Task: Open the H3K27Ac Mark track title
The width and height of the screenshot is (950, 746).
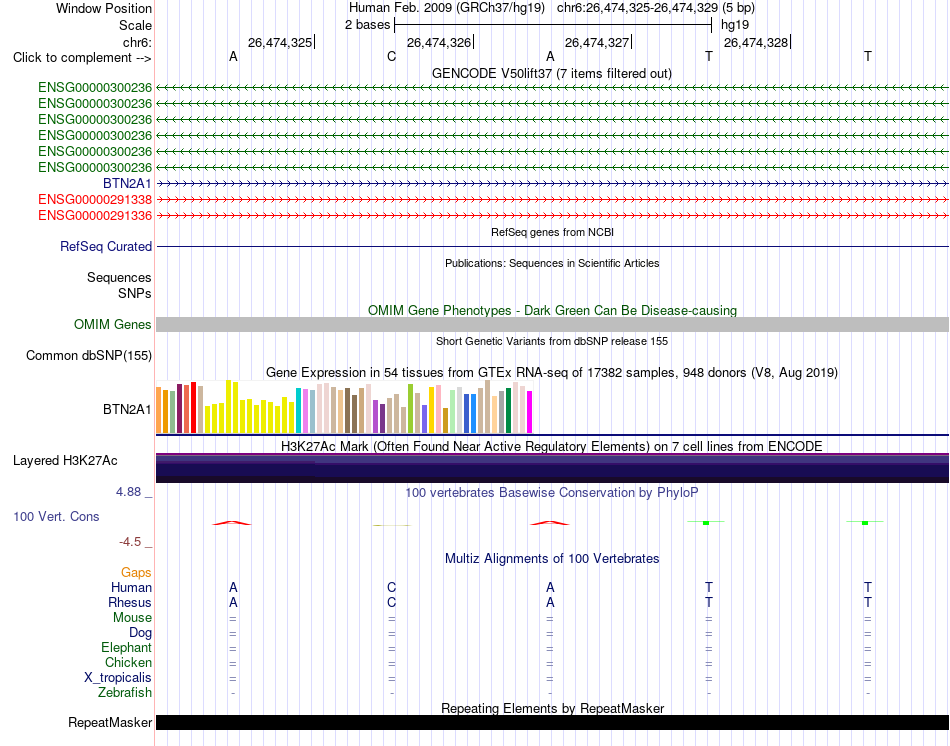Action: click(x=552, y=447)
